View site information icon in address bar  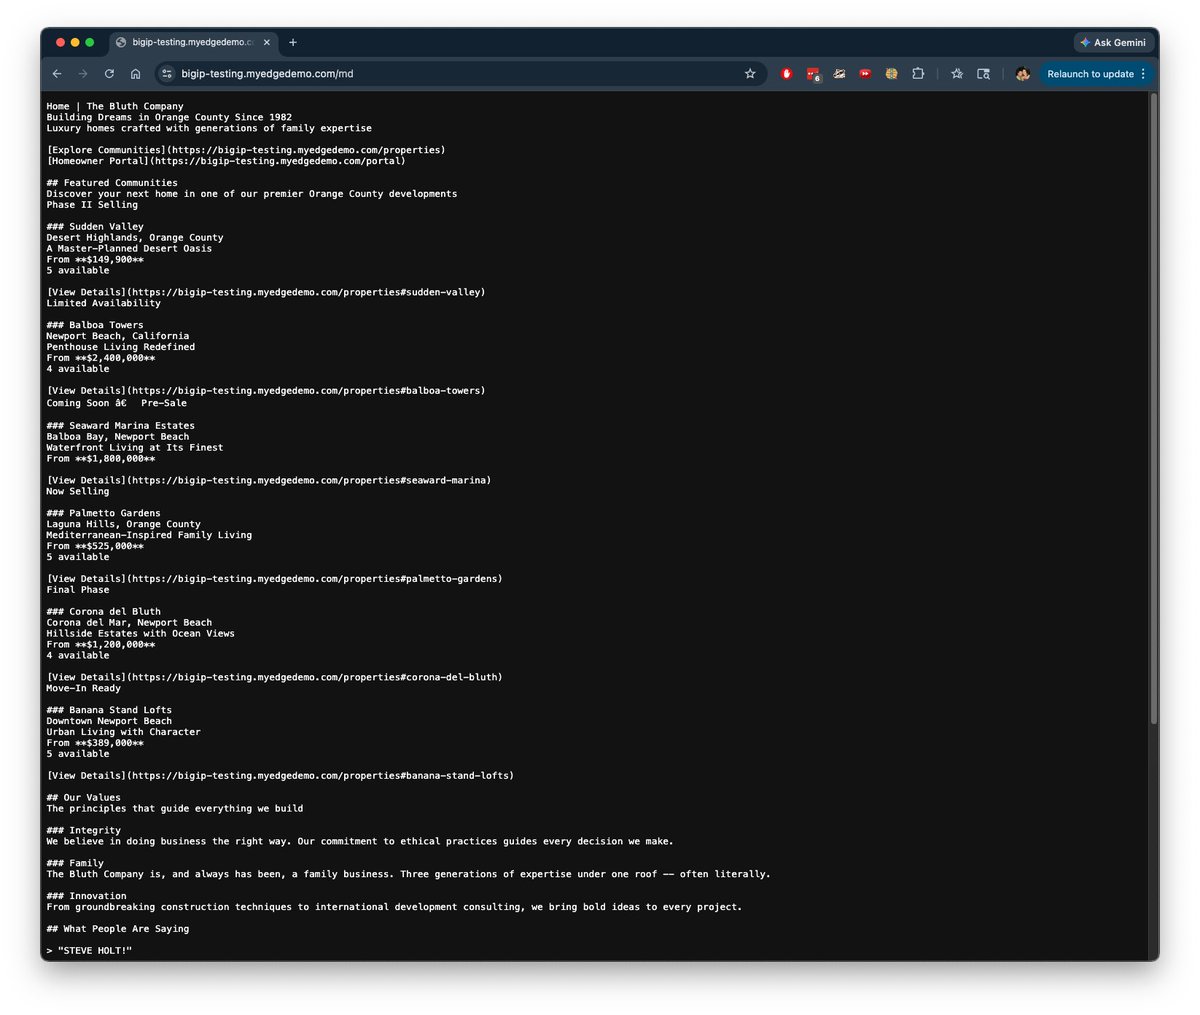coord(167,74)
